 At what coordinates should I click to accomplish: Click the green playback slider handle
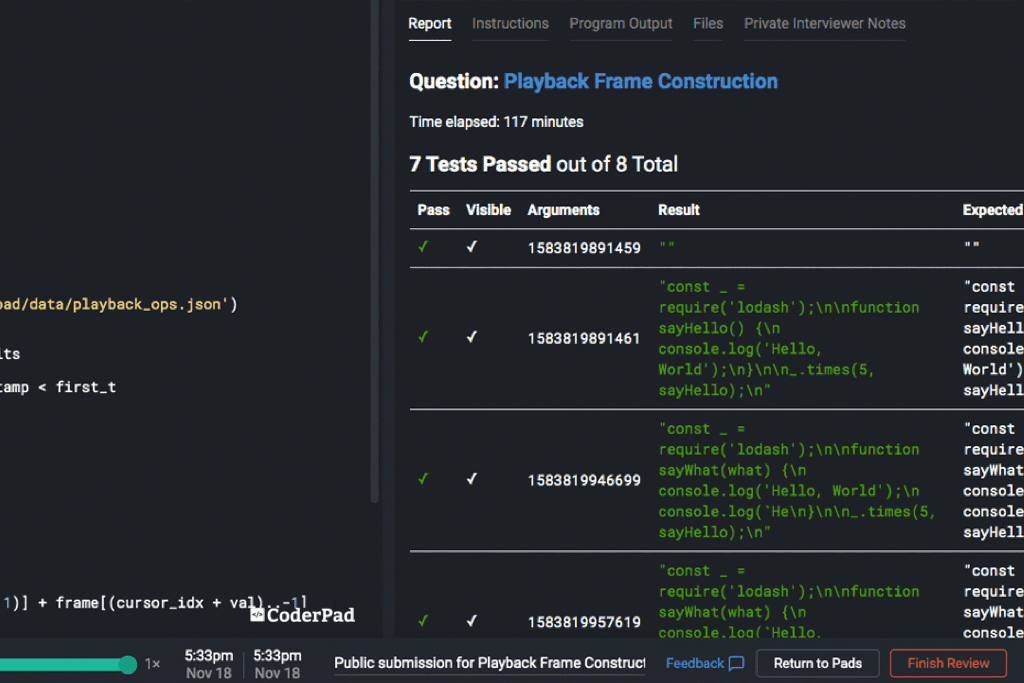click(x=128, y=664)
